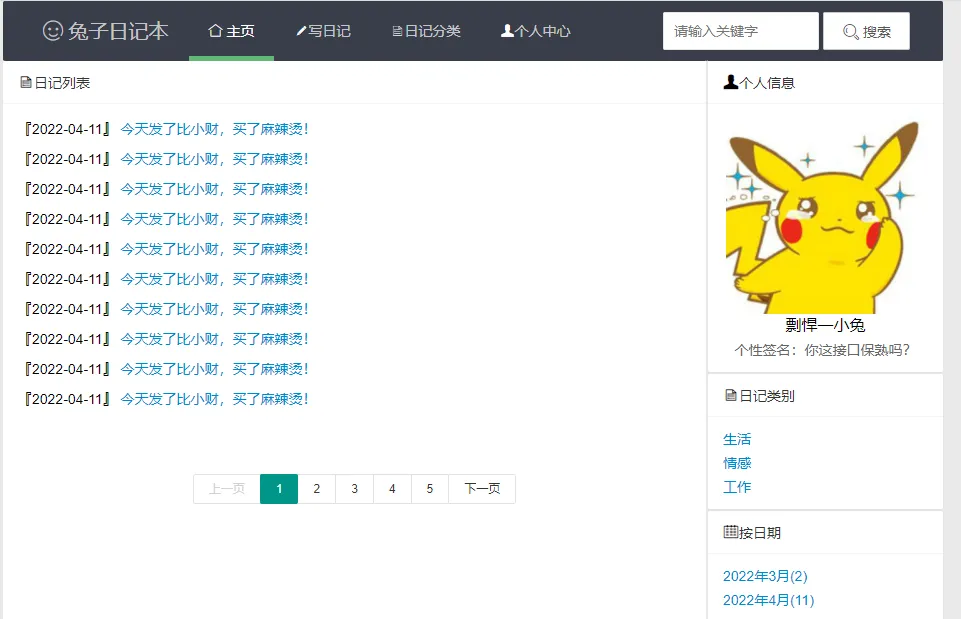Show diaries from 2022年3月(2)
The width and height of the screenshot is (961, 619).
[x=765, y=576]
